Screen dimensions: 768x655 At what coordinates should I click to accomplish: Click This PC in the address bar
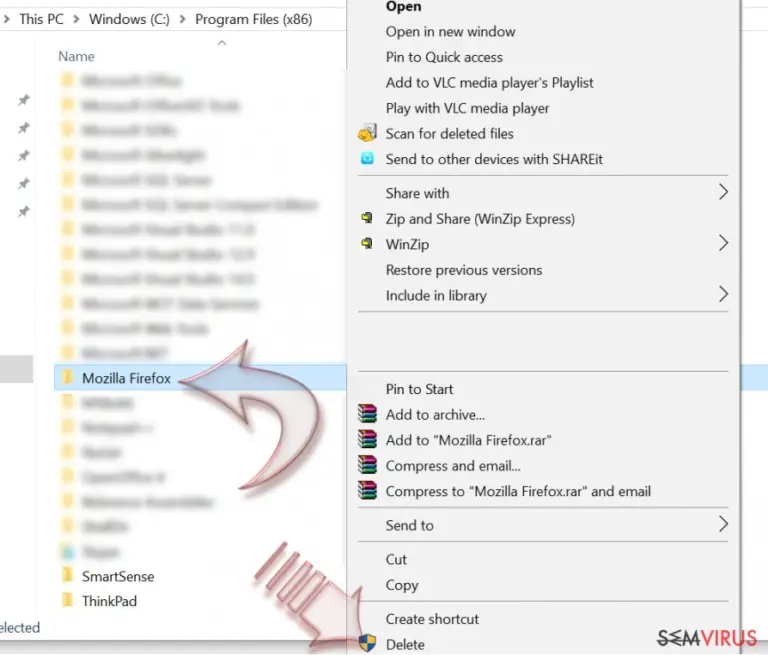coord(42,20)
